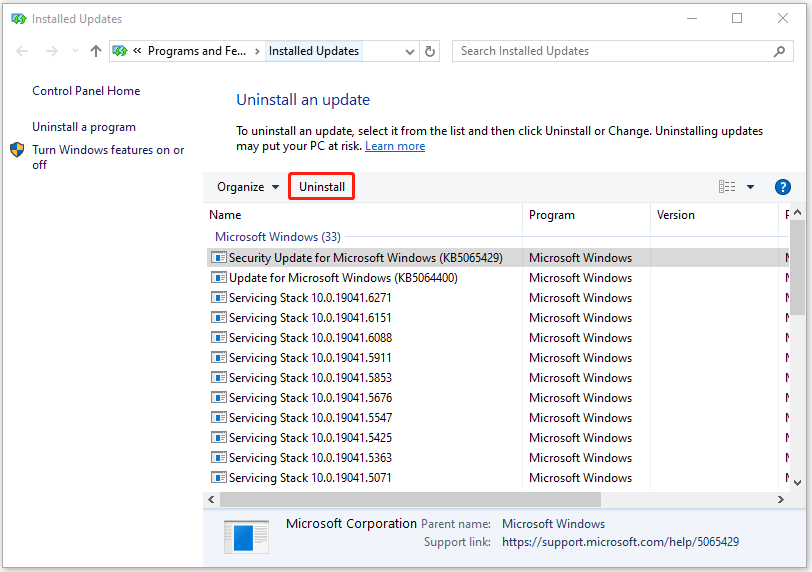Click update icon beside KB5064400
The image size is (812, 572).
pos(219,277)
